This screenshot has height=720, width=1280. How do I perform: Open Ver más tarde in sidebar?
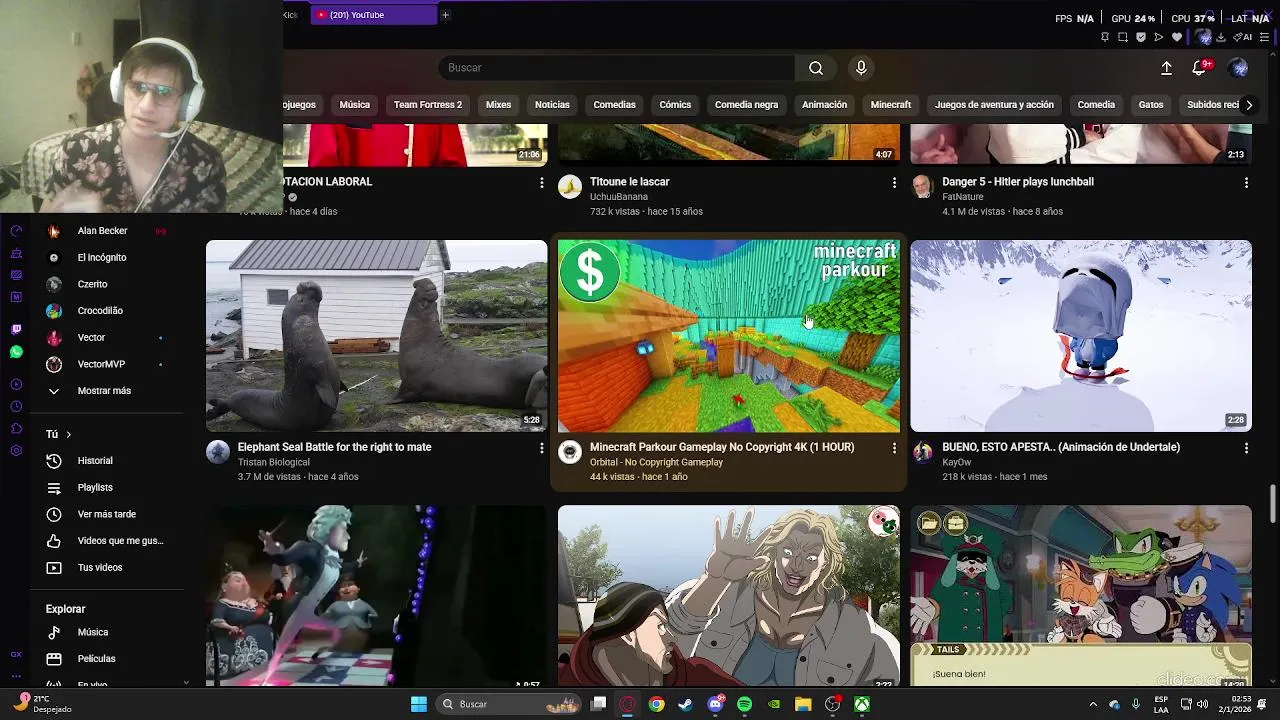(107, 514)
